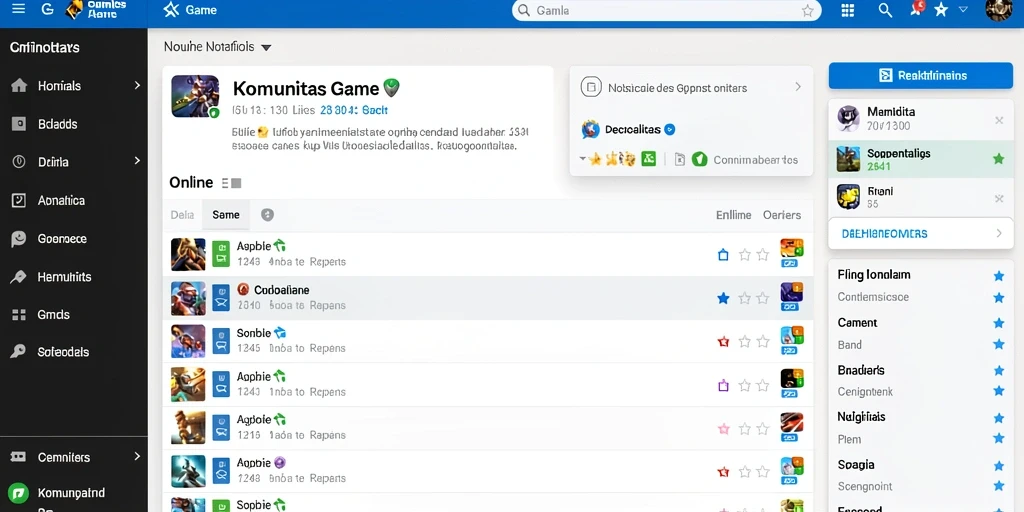Toggle the green star on Sopentaligs item

999,159
